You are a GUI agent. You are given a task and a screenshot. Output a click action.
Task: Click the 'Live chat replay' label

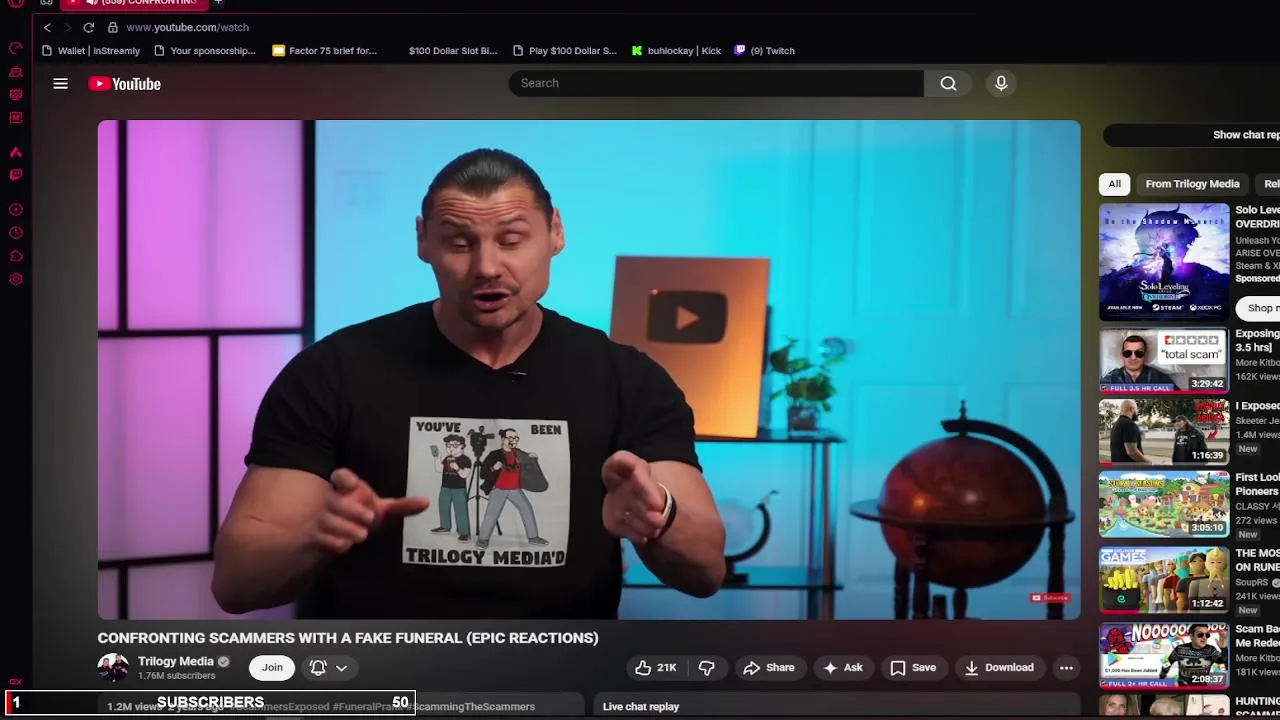(x=641, y=706)
